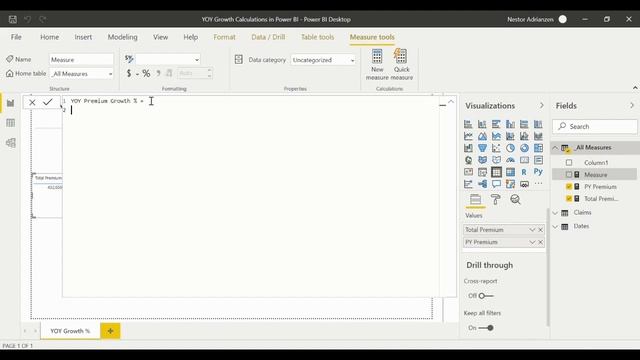Select the Q&A speech bubble visual
This screenshot has height=360, width=640.
(496, 184)
